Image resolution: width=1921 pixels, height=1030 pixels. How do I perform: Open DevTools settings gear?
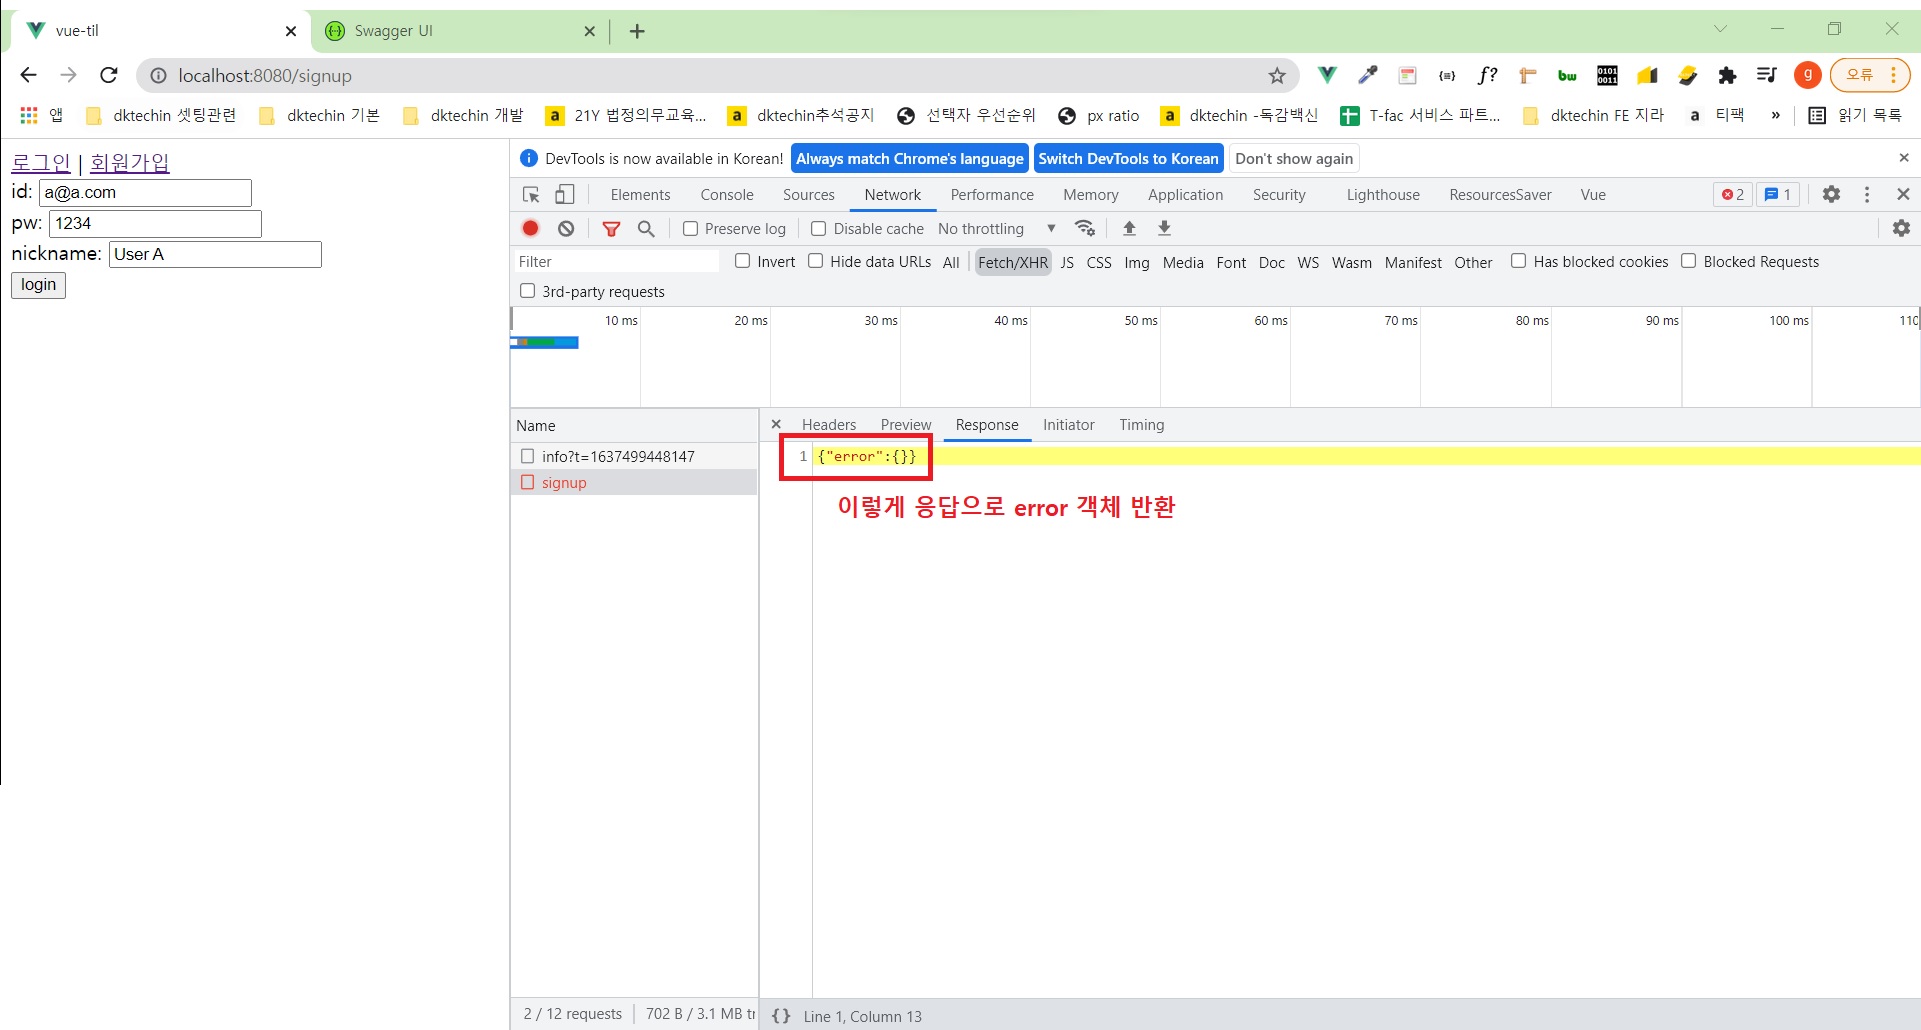pyautogui.click(x=1831, y=195)
